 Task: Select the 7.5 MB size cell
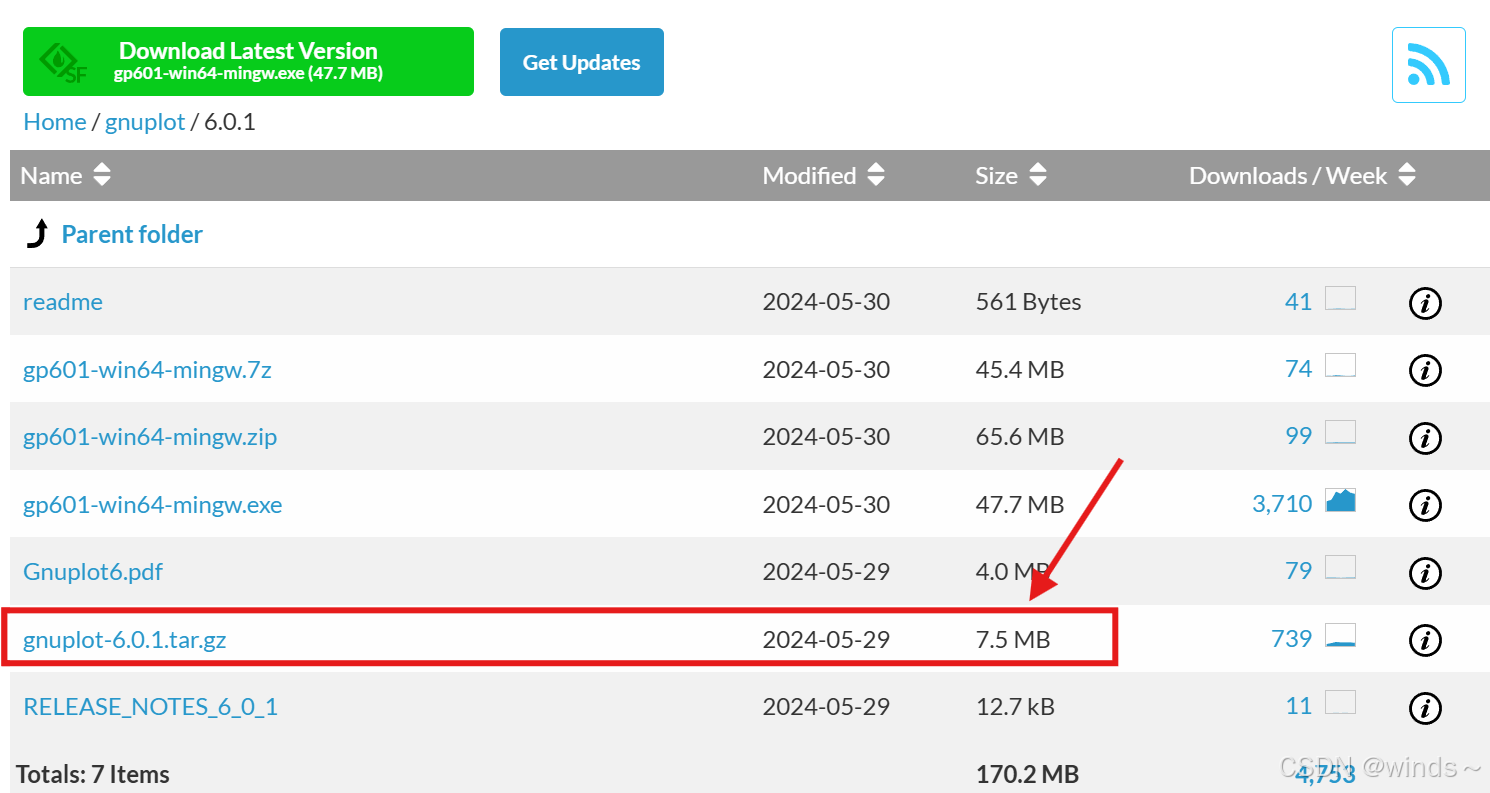[1013, 640]
